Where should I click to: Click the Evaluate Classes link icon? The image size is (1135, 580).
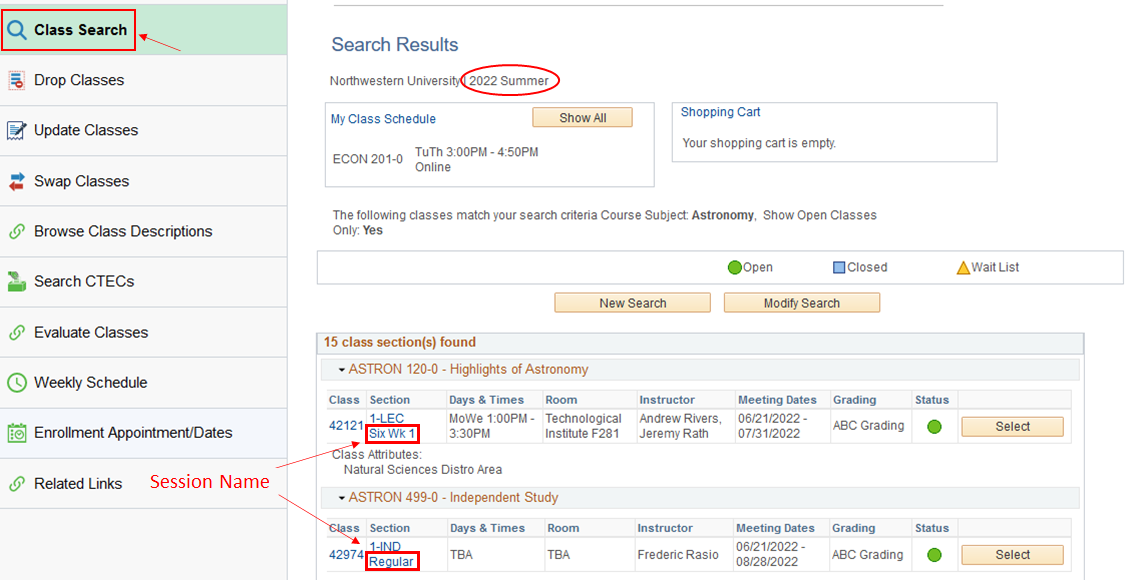(x=16, y=332)
